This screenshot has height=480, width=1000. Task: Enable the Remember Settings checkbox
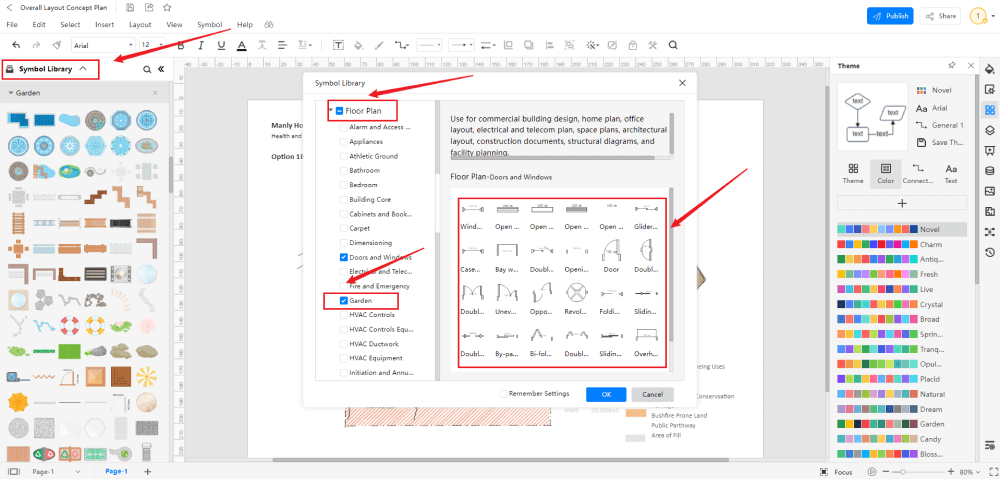point(503,394)
